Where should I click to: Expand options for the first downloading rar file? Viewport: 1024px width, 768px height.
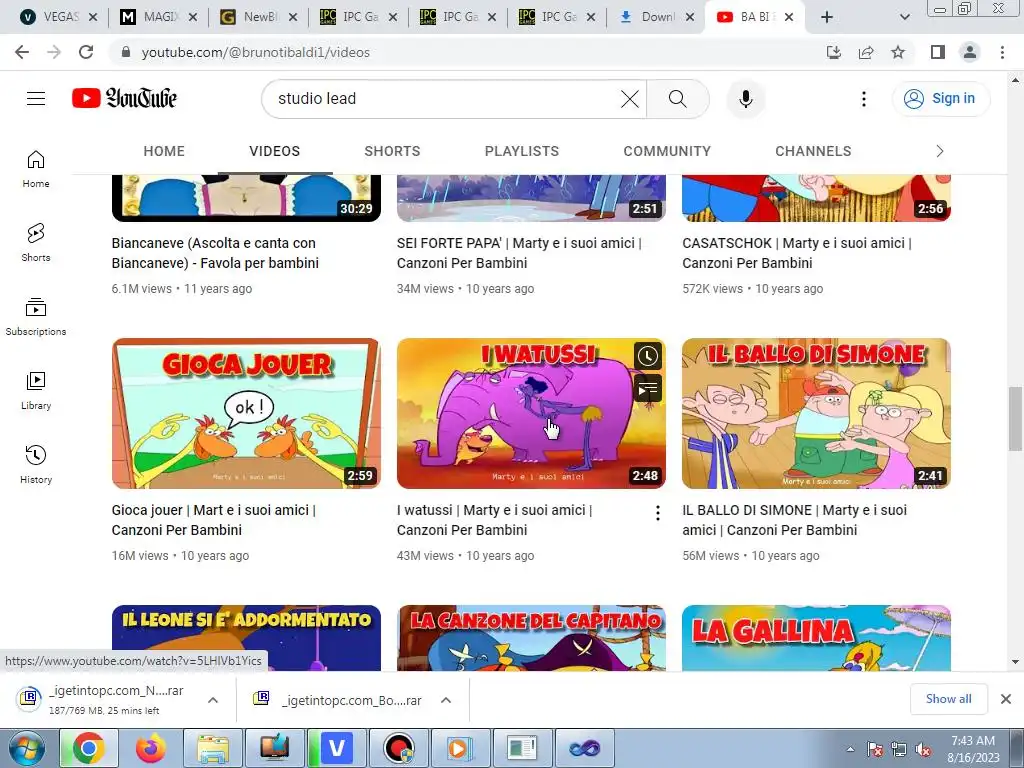(213, 700)
